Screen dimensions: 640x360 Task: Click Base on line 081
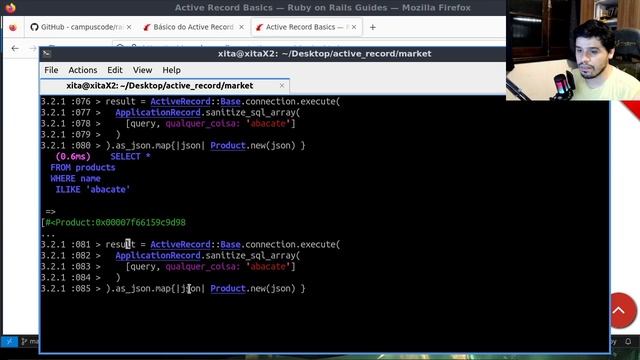coord(230,244)
